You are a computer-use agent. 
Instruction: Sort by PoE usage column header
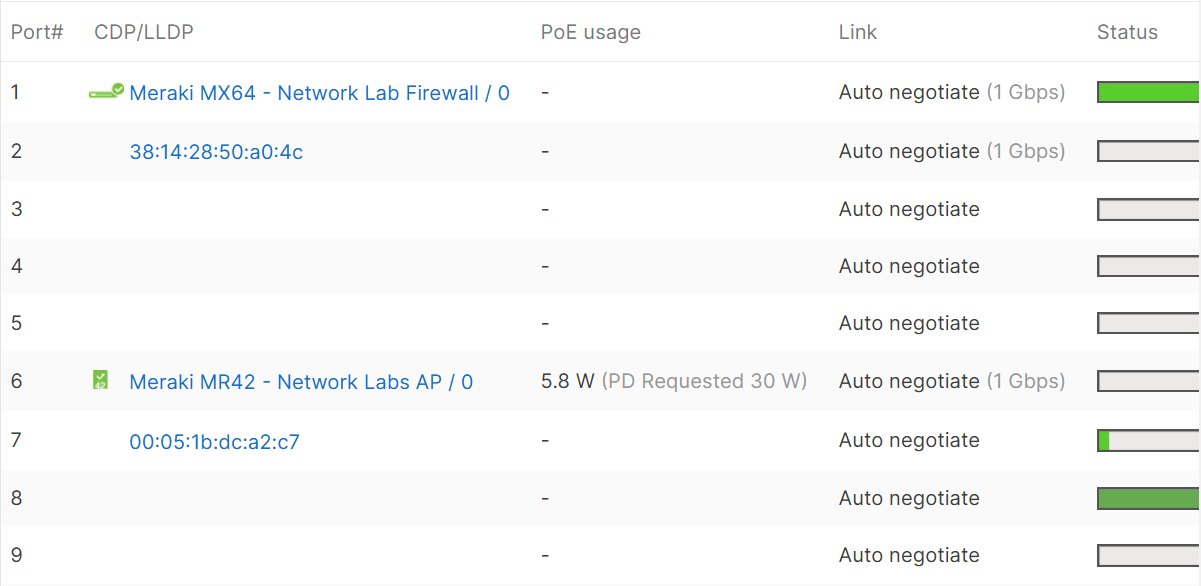[591, 32]
